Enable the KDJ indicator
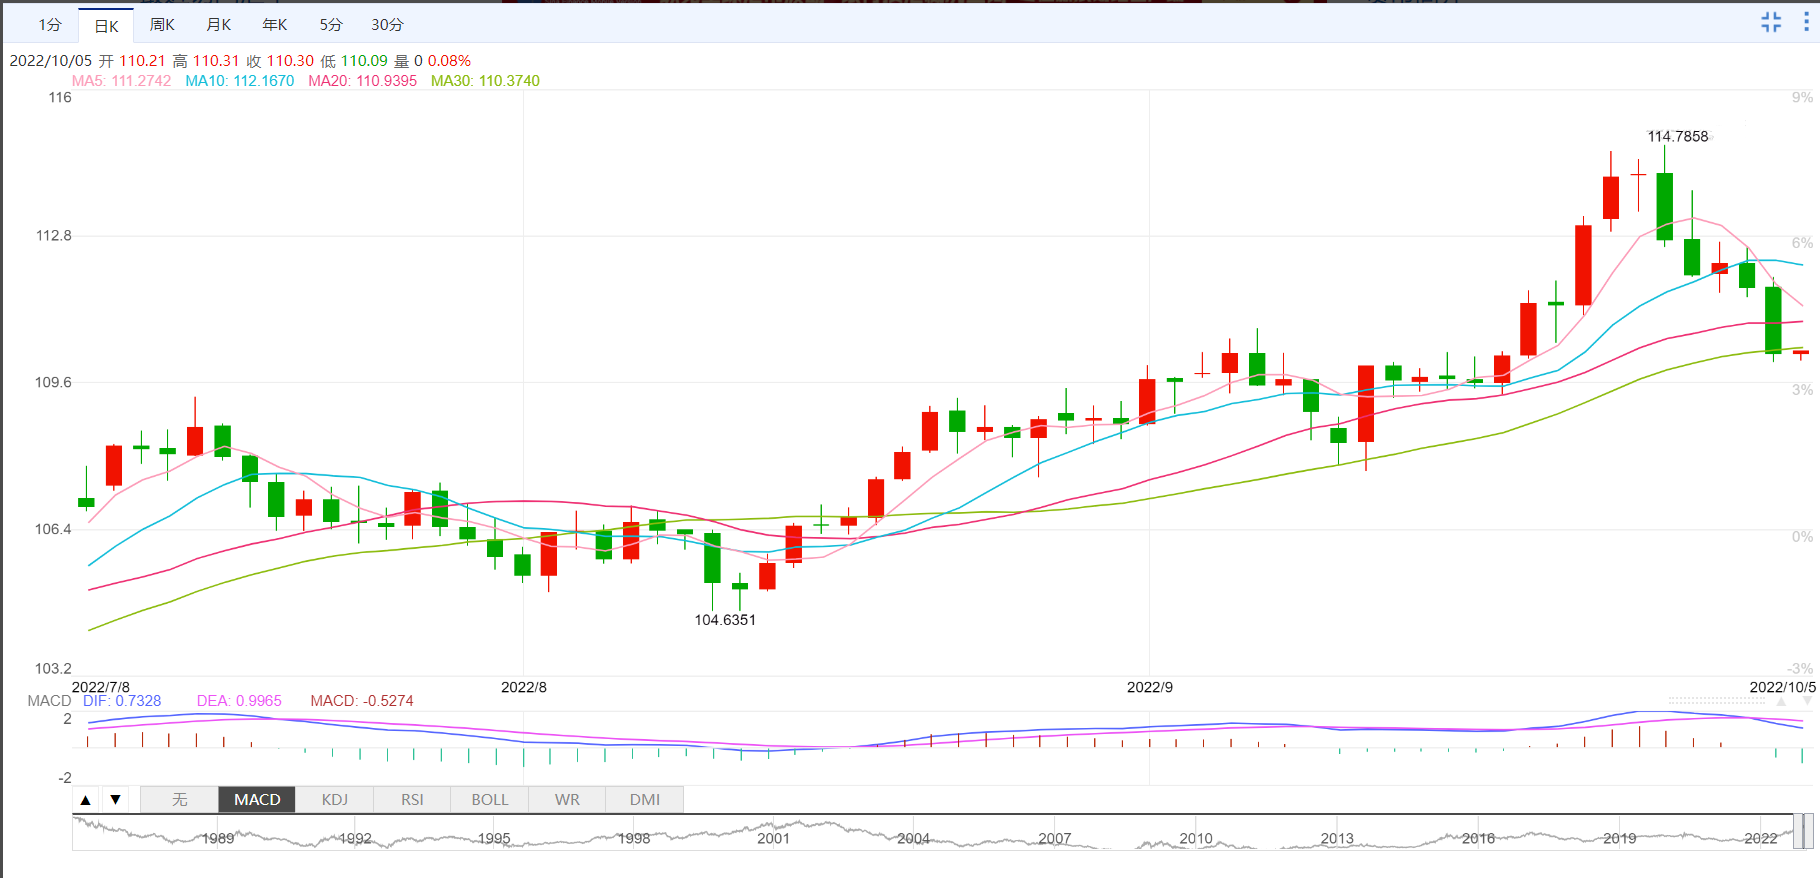This screenshot has width=1820, height=878. tap(335, 800)
